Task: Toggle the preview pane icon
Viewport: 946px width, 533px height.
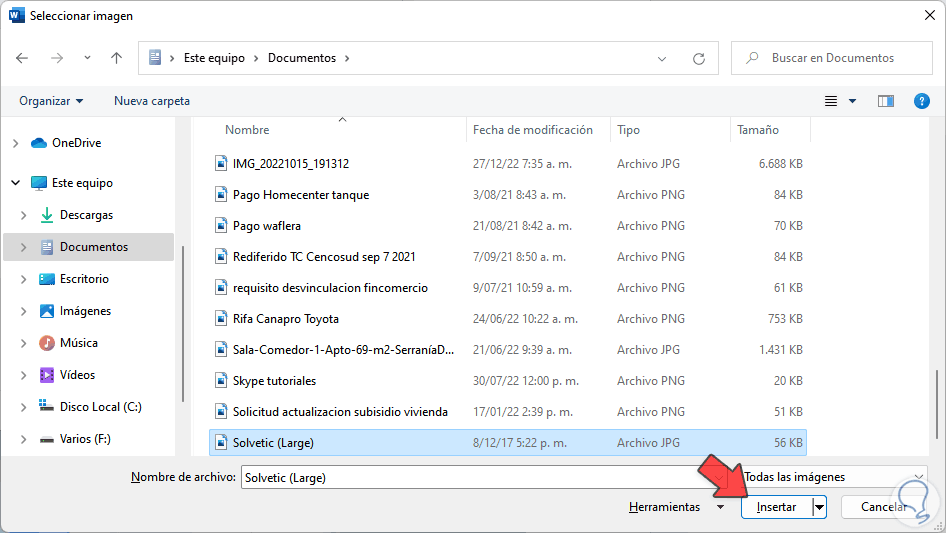Action: click(x=885, y=101)
